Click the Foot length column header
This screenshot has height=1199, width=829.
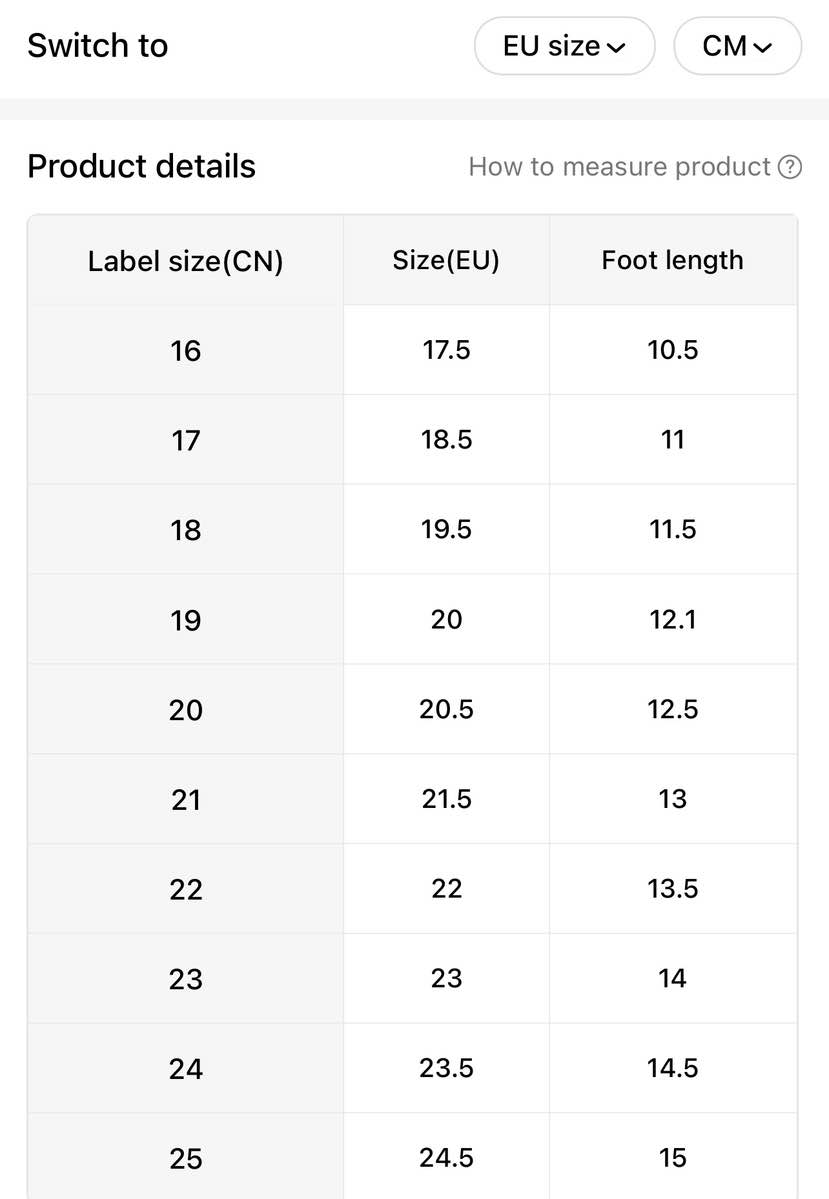click(672, 260)
